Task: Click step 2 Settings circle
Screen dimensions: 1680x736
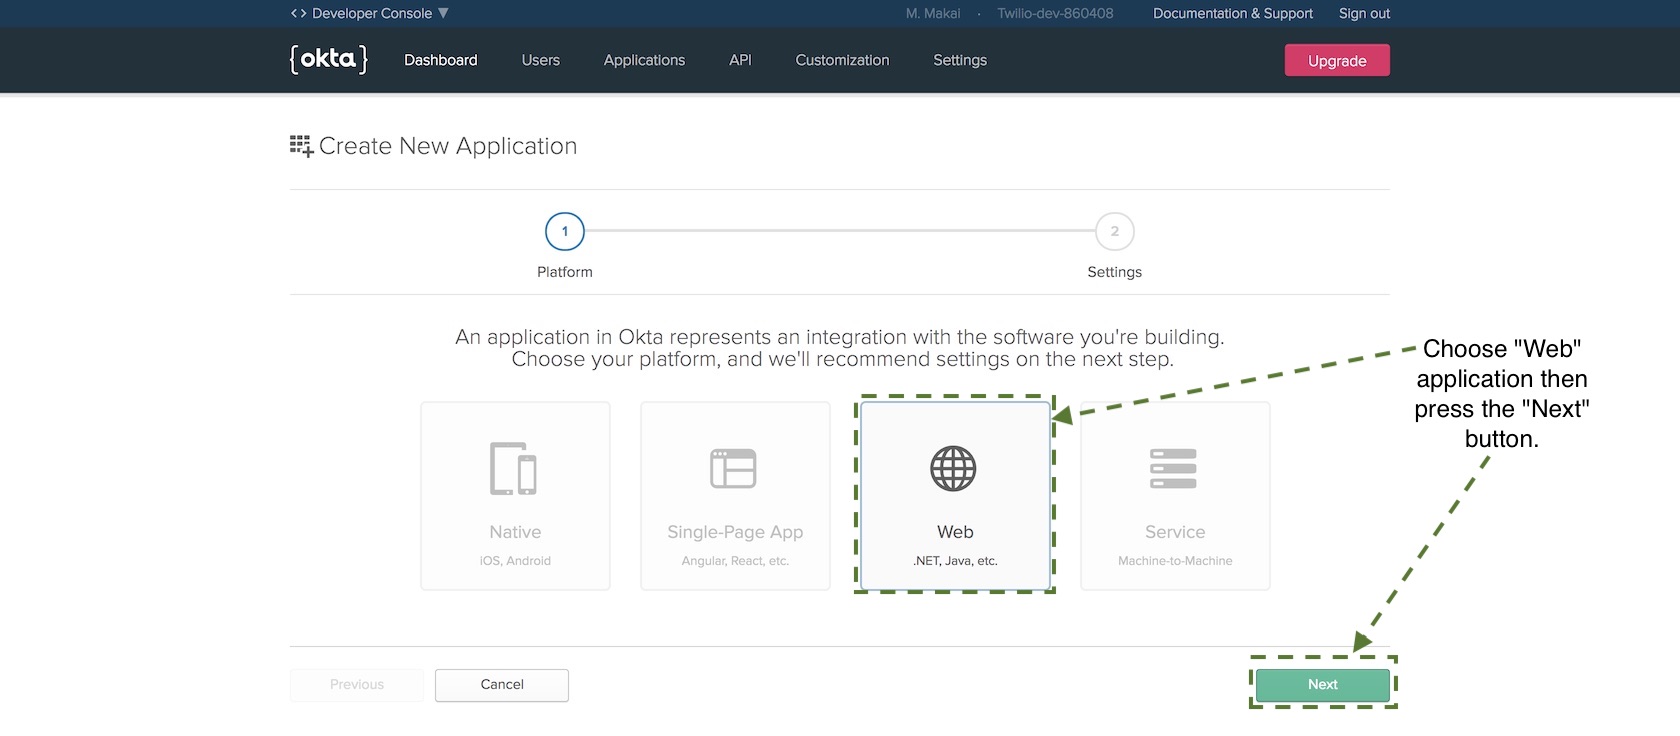Action: click(x=1115, y=231)
